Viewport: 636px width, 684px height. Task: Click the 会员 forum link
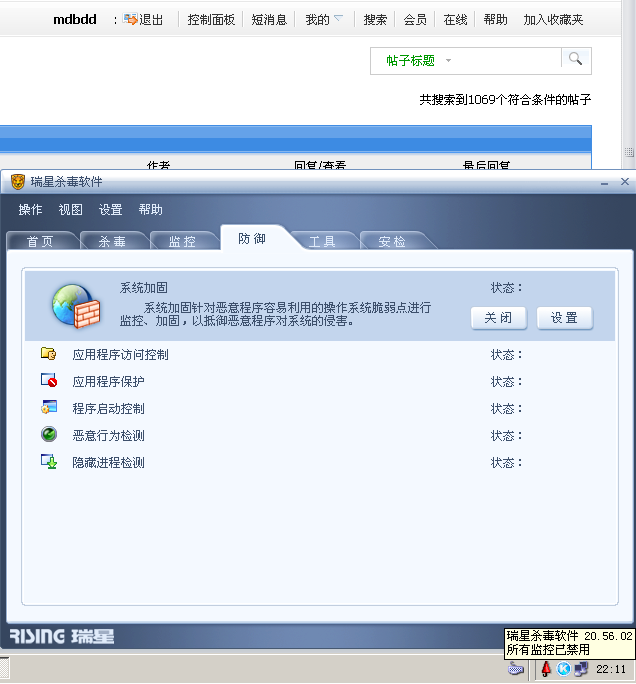415,20
